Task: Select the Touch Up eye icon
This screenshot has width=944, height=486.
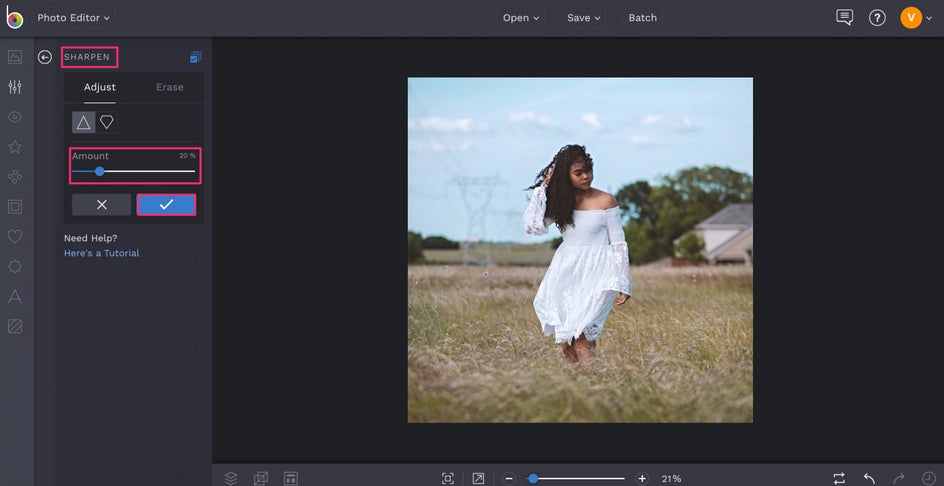Action: pyautogui.click(x=15, y=117)
